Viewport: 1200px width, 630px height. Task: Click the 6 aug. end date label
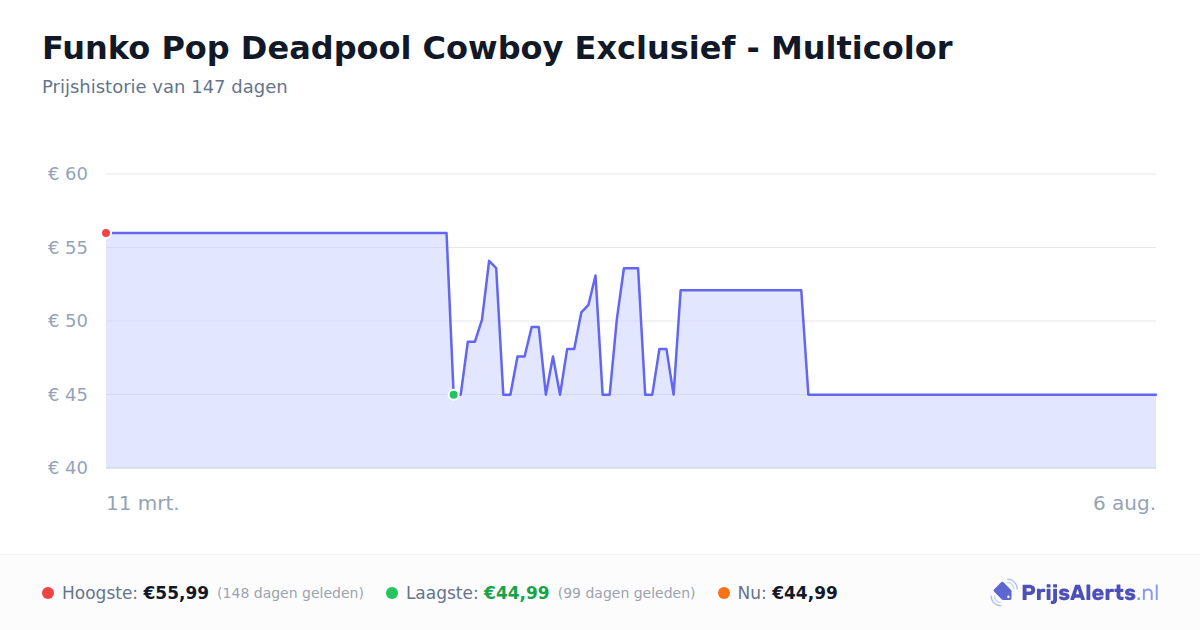(1124, 503)
